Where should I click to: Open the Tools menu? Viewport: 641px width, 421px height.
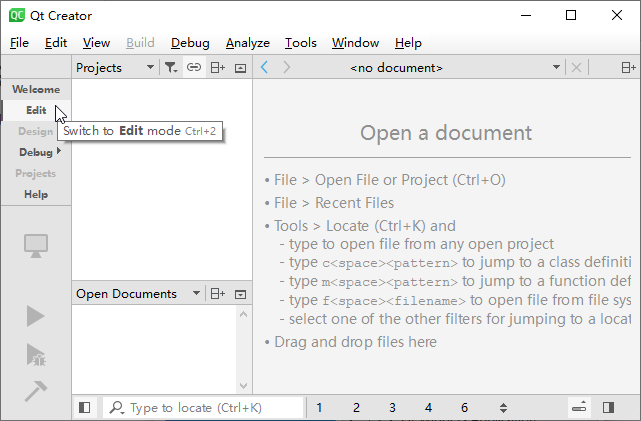point(300,43)
